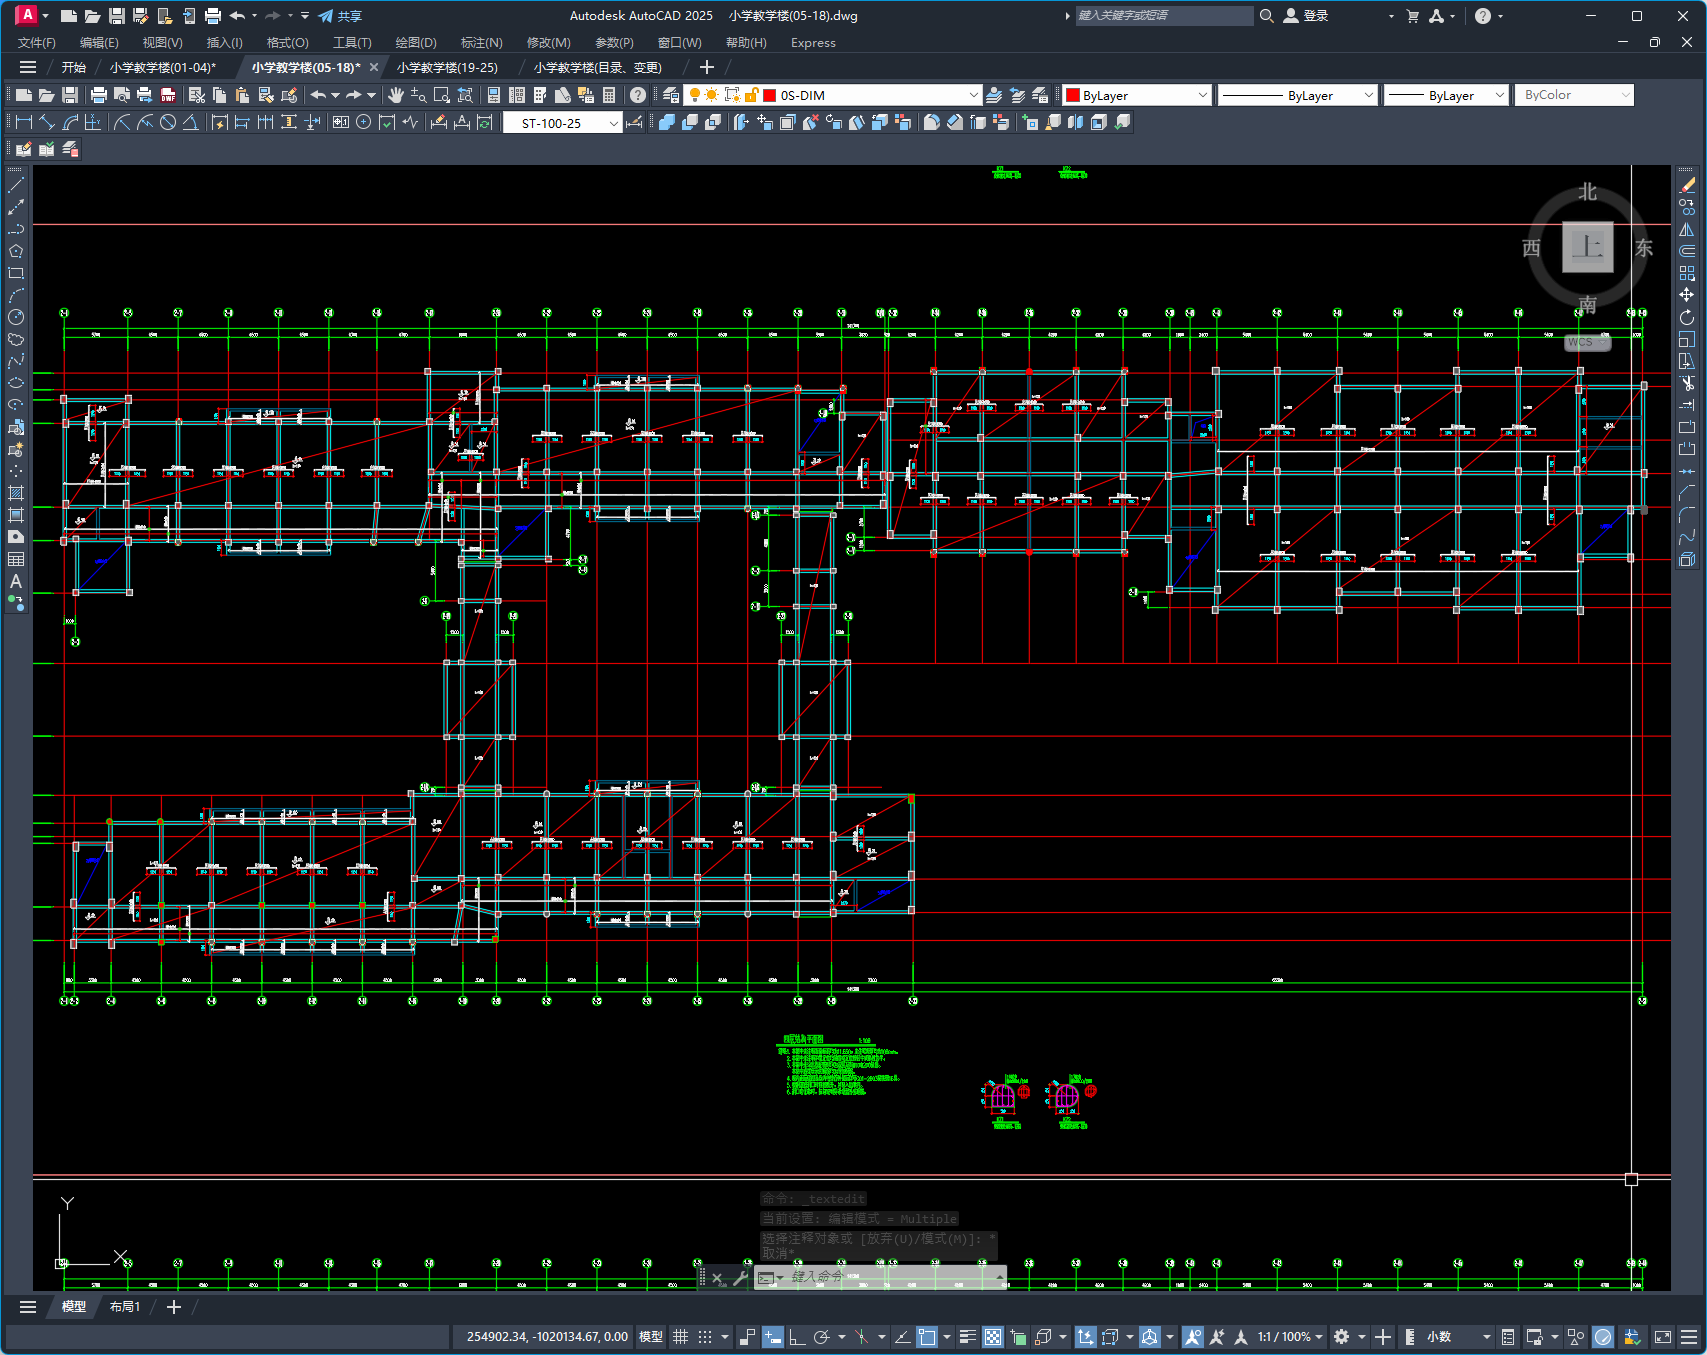This screenshot has width=1707, height=1355.
Task: Select the Table tool in Draw toolbar
Action: 16,559
